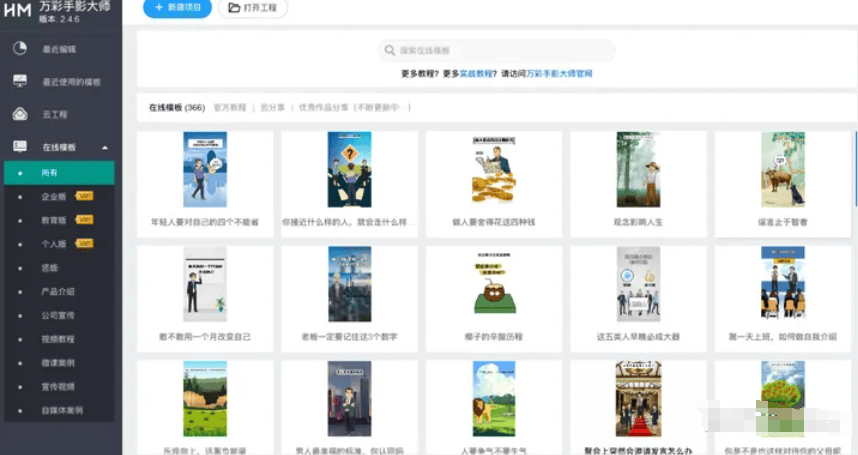Click the 在线模板 sidebar icon

(x=19, y=147)
